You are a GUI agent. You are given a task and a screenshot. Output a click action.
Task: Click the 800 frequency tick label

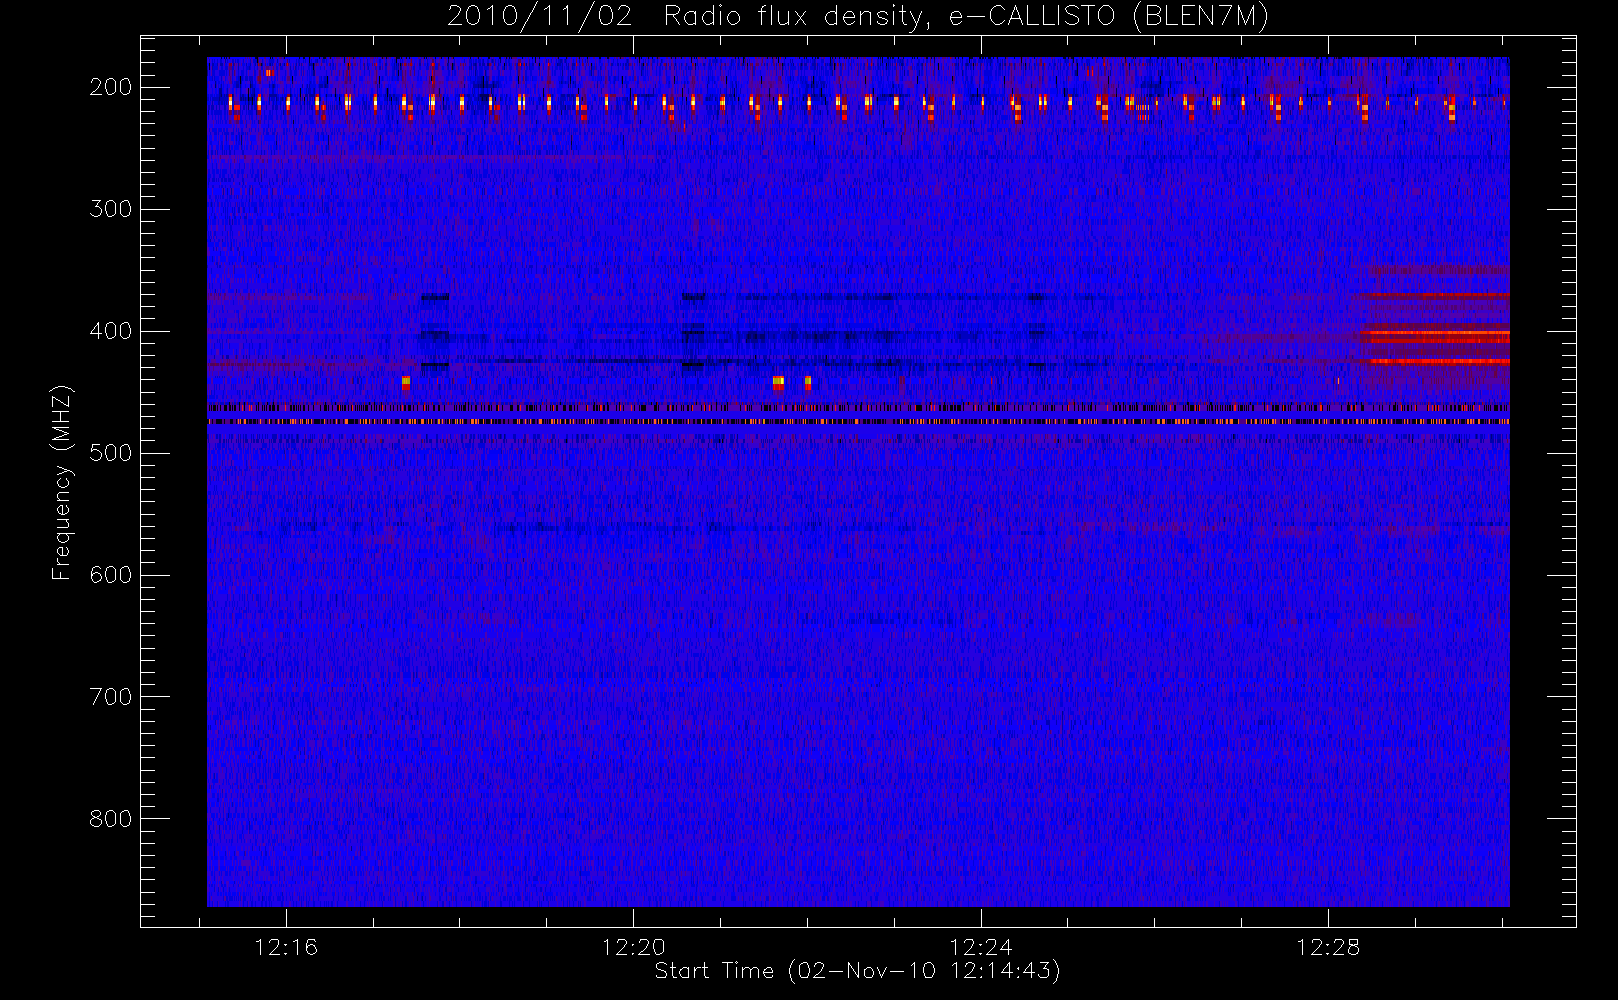coord(110,819)
